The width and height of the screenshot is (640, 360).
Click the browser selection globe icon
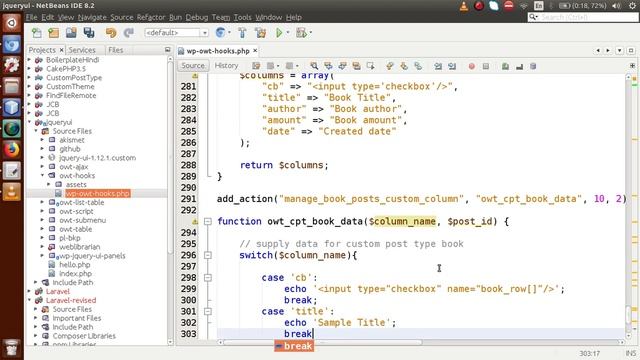[220, 33]
